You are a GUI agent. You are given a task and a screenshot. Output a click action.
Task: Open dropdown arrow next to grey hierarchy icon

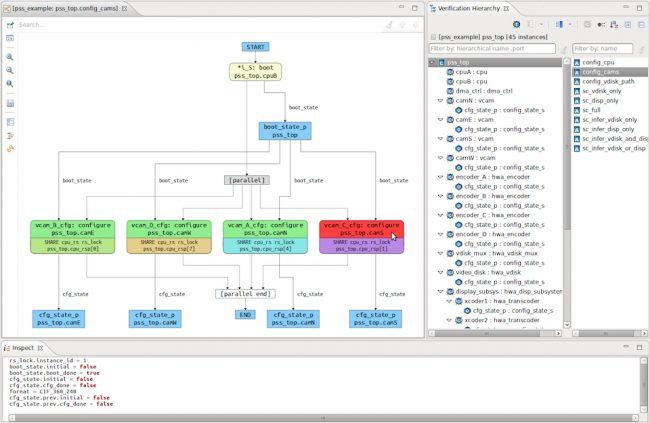[x=541, y=25]
